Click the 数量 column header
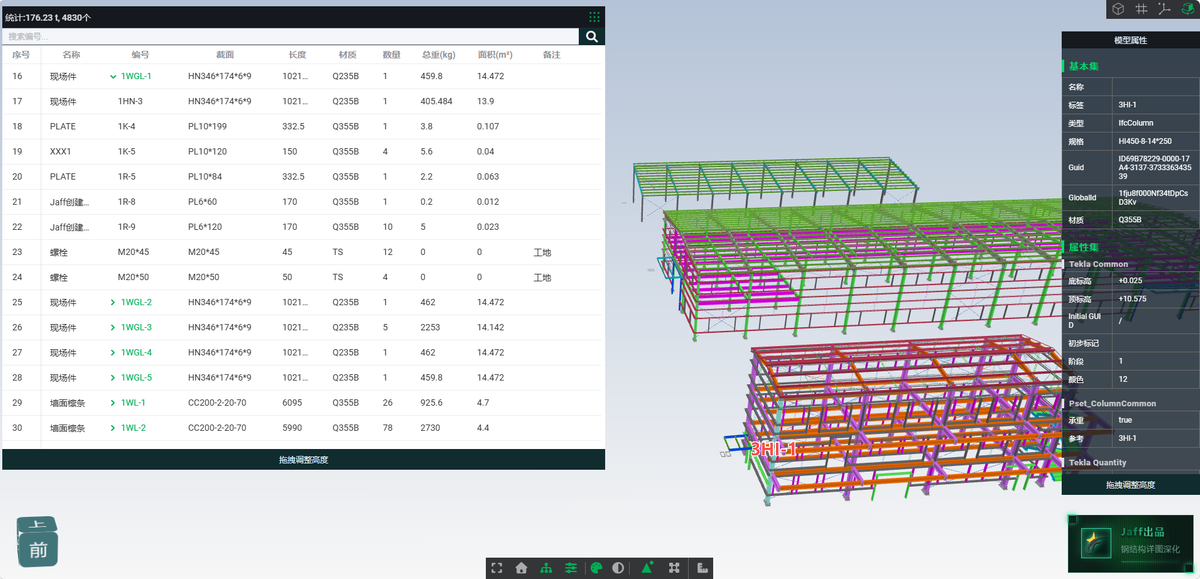The height and width of the screenshot is (579, 1200). coord(392,55)
